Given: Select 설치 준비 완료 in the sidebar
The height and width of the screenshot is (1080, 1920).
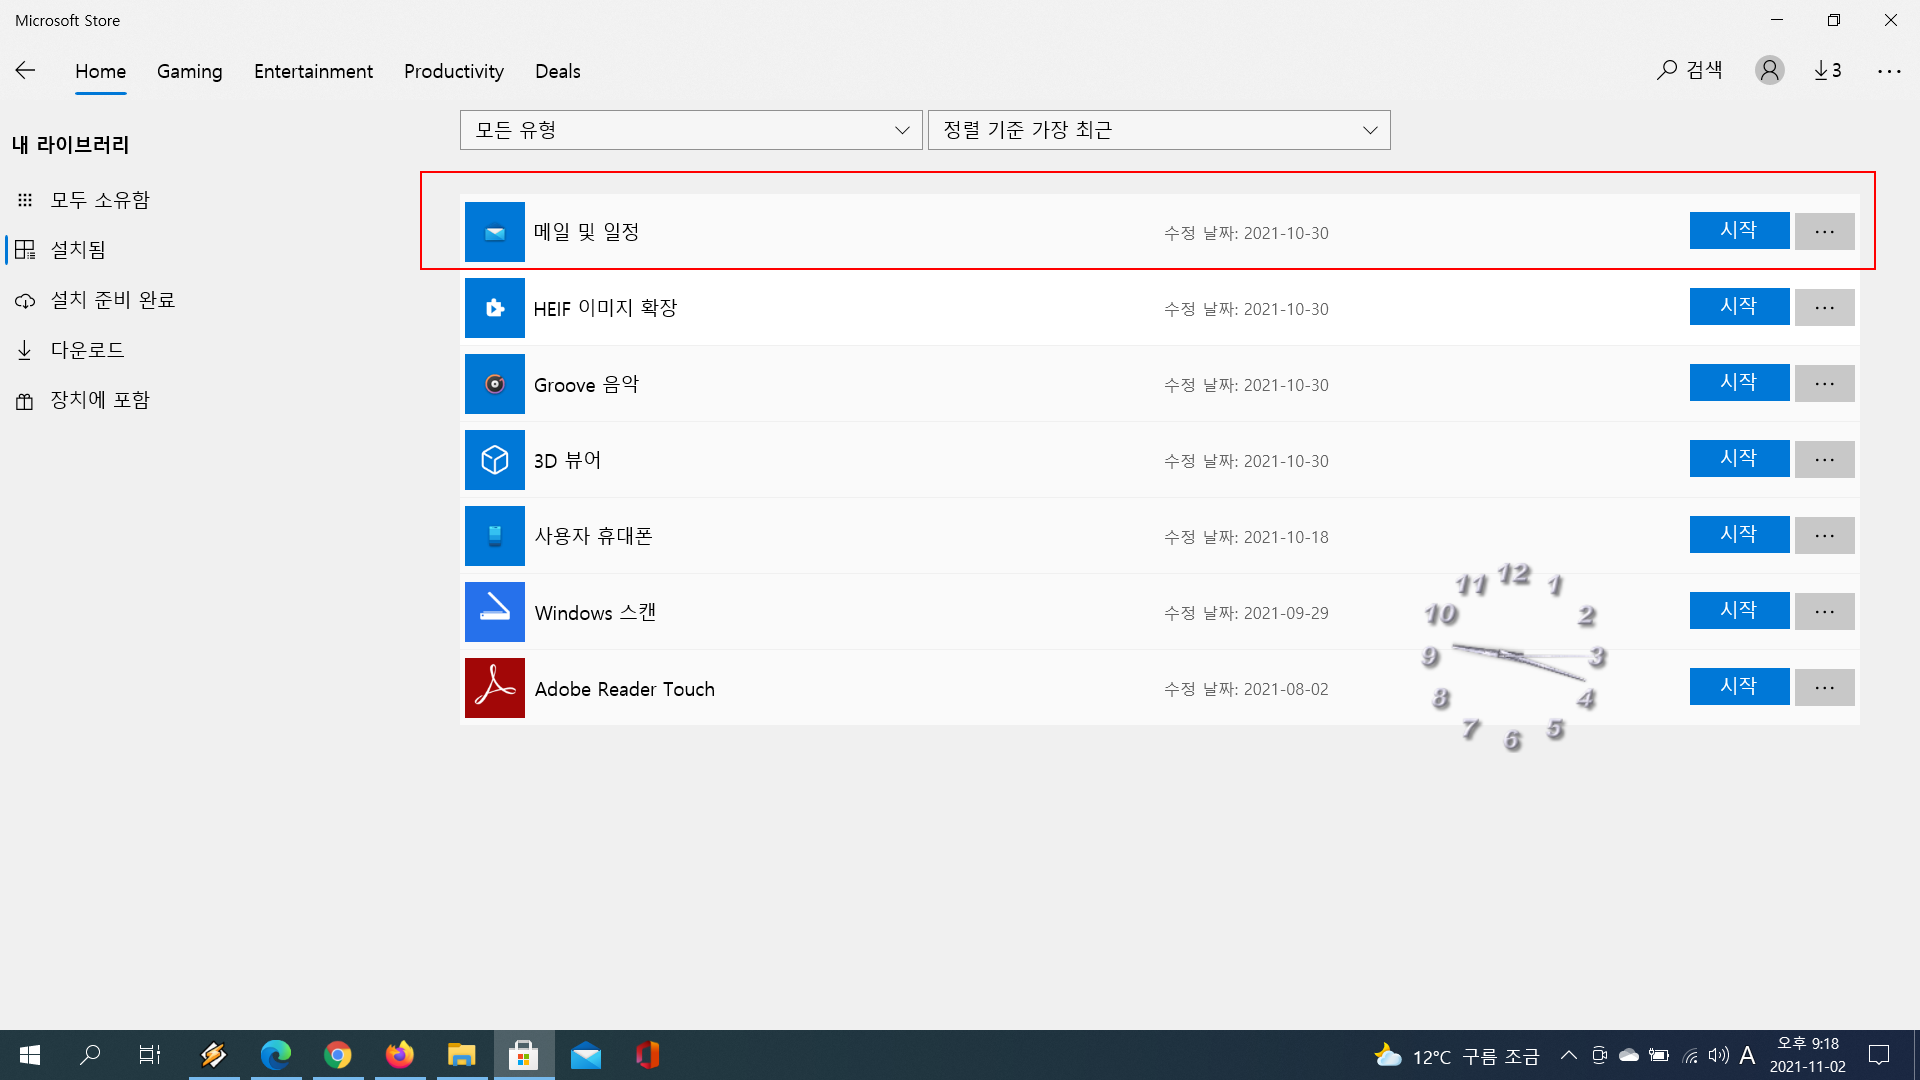Looking at the screenshot, I should pos(112,300).
